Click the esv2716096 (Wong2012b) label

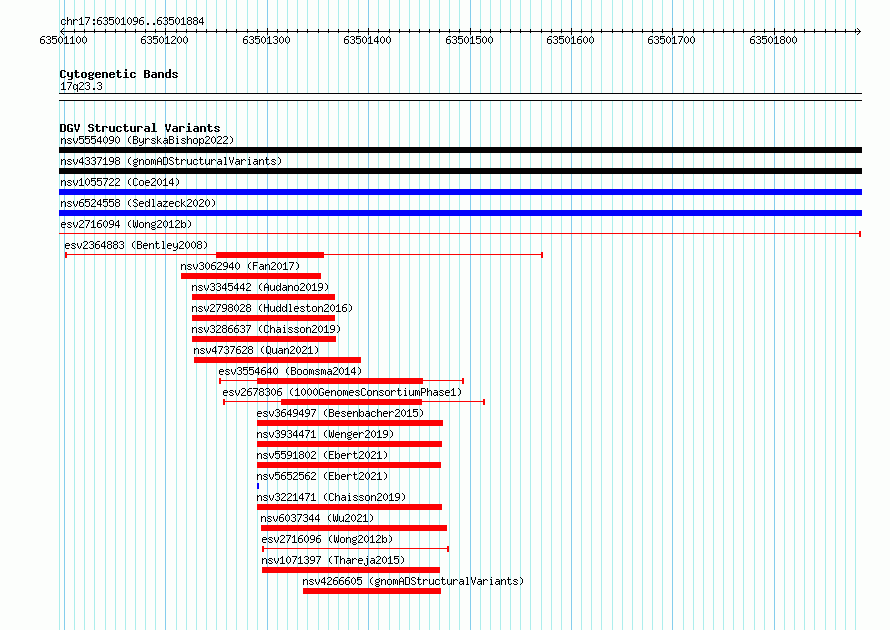327,539
